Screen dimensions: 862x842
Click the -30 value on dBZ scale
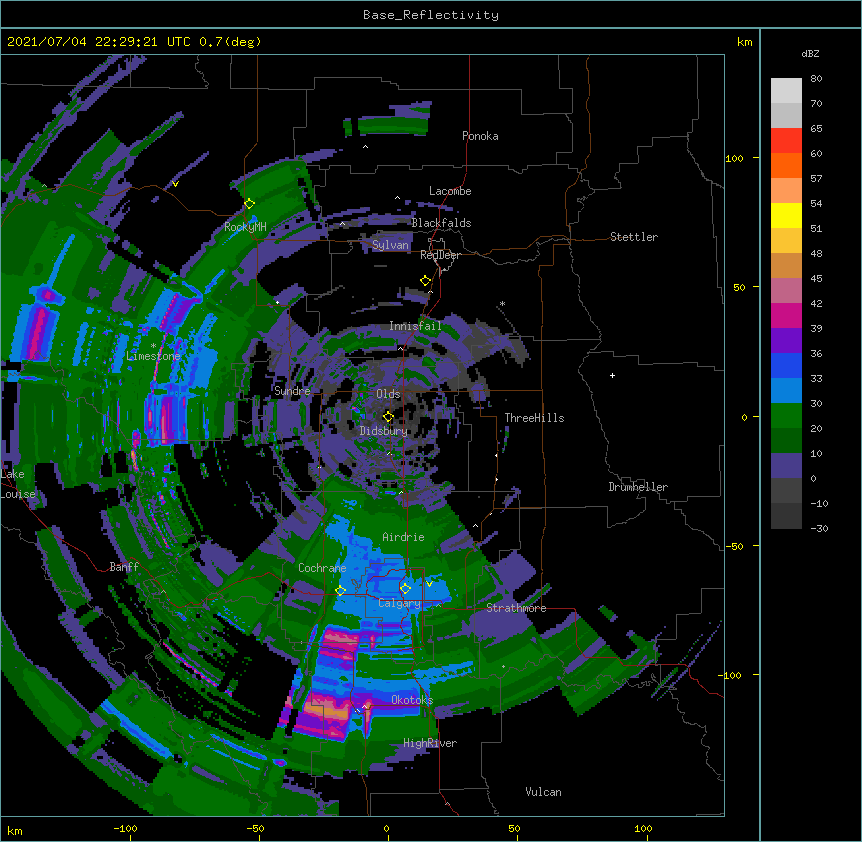coord(819,528)
